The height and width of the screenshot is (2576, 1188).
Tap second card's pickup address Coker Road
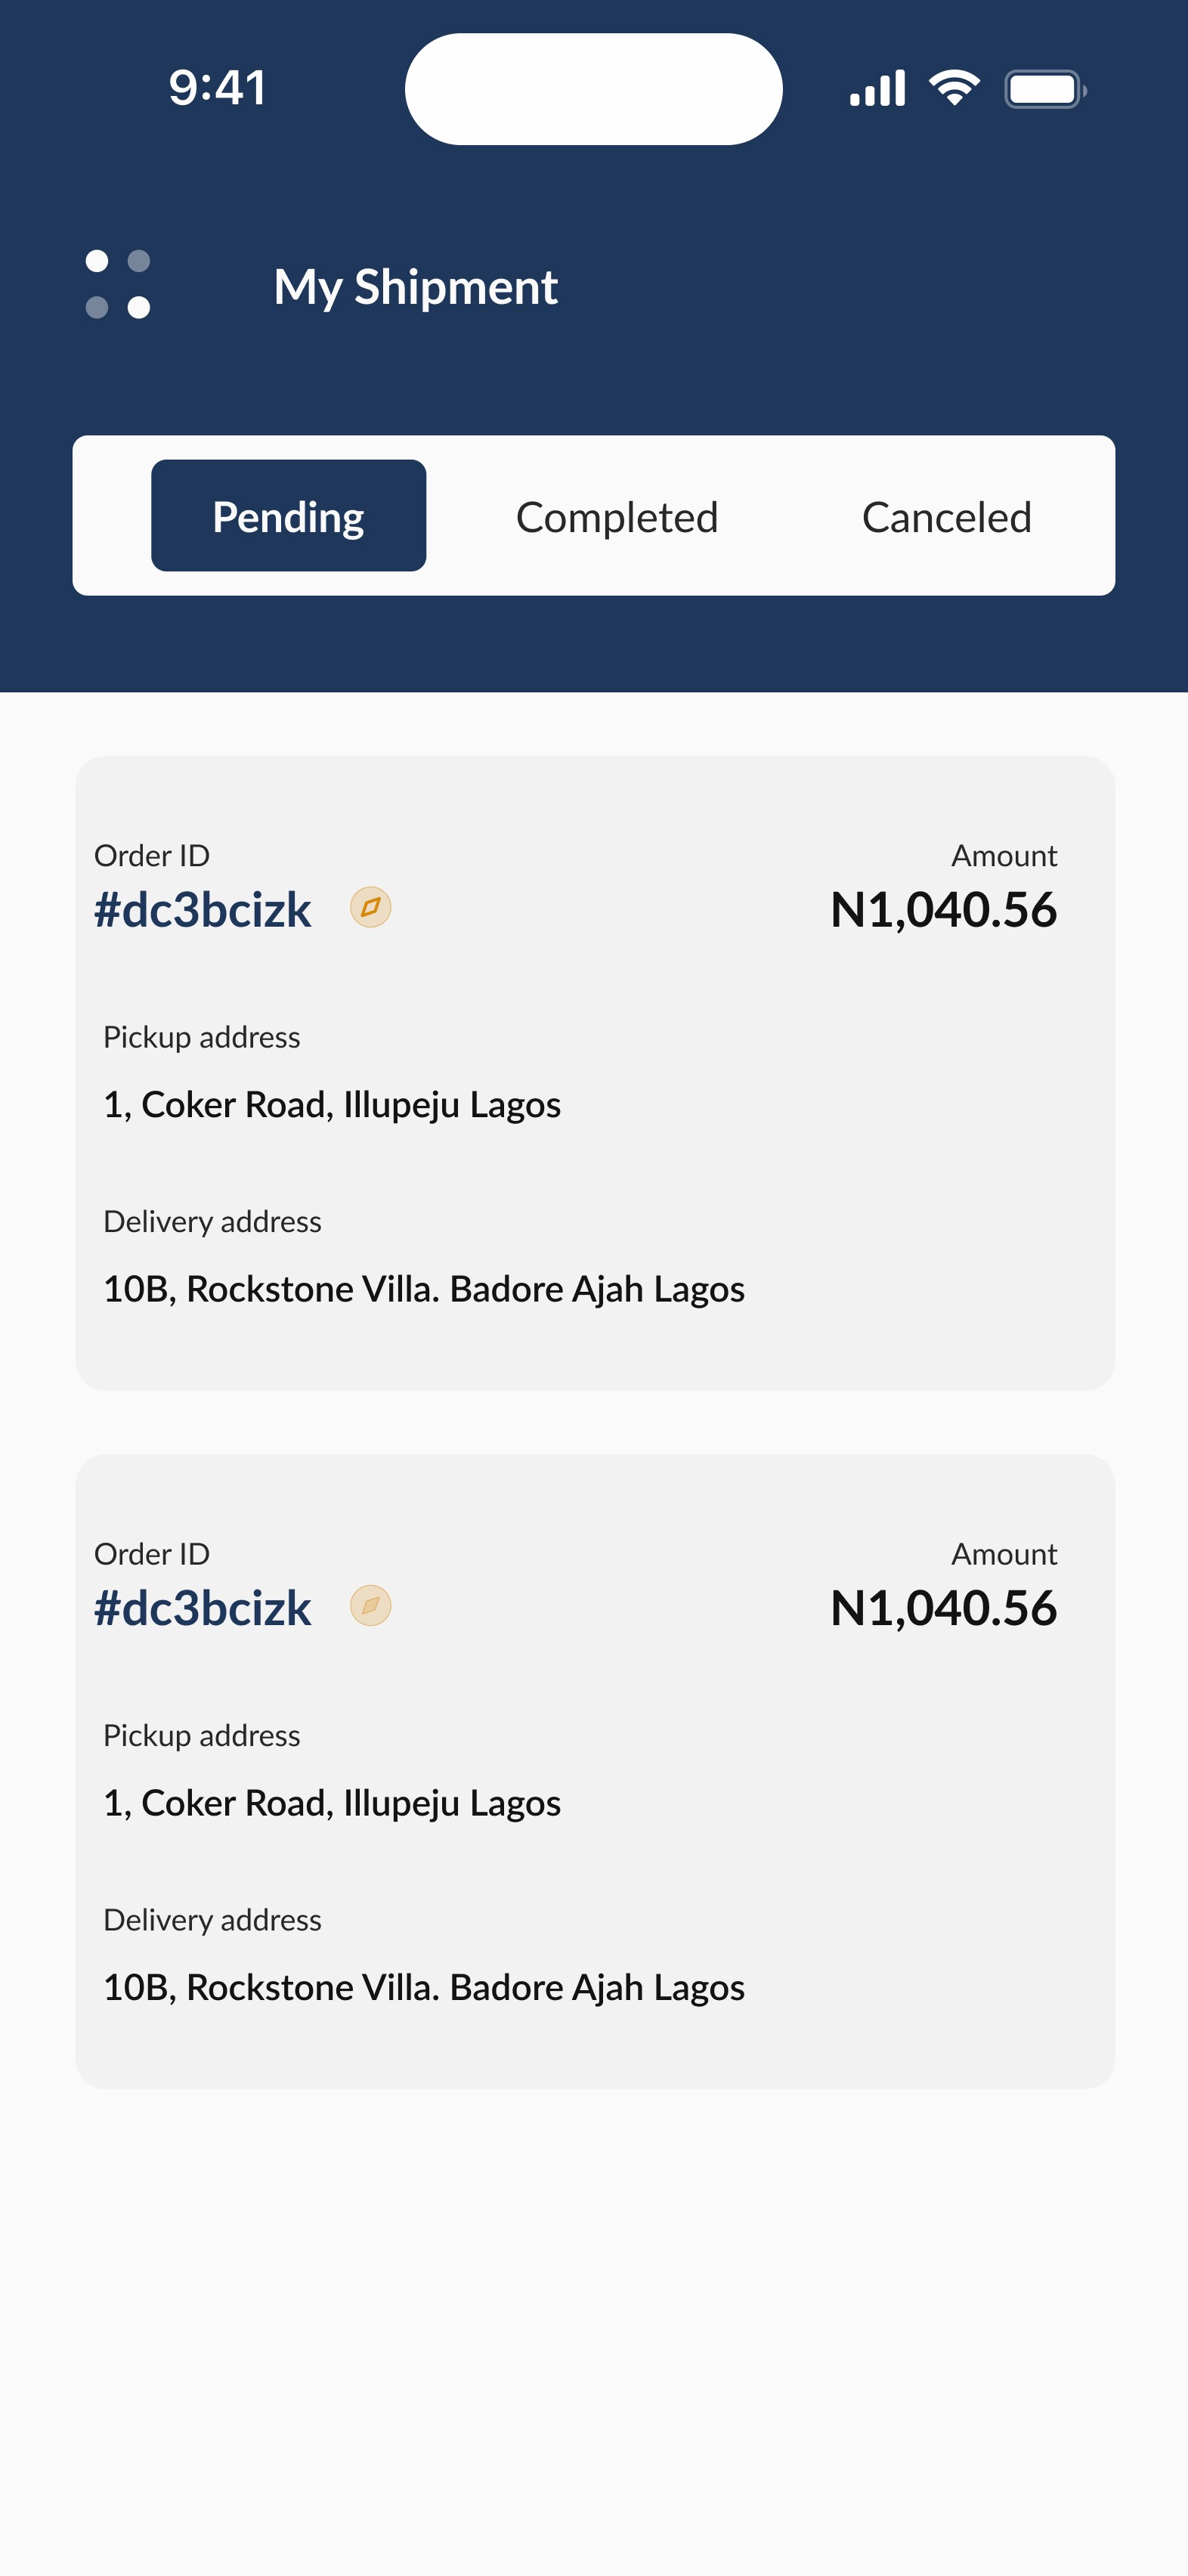click(332, 1803)
